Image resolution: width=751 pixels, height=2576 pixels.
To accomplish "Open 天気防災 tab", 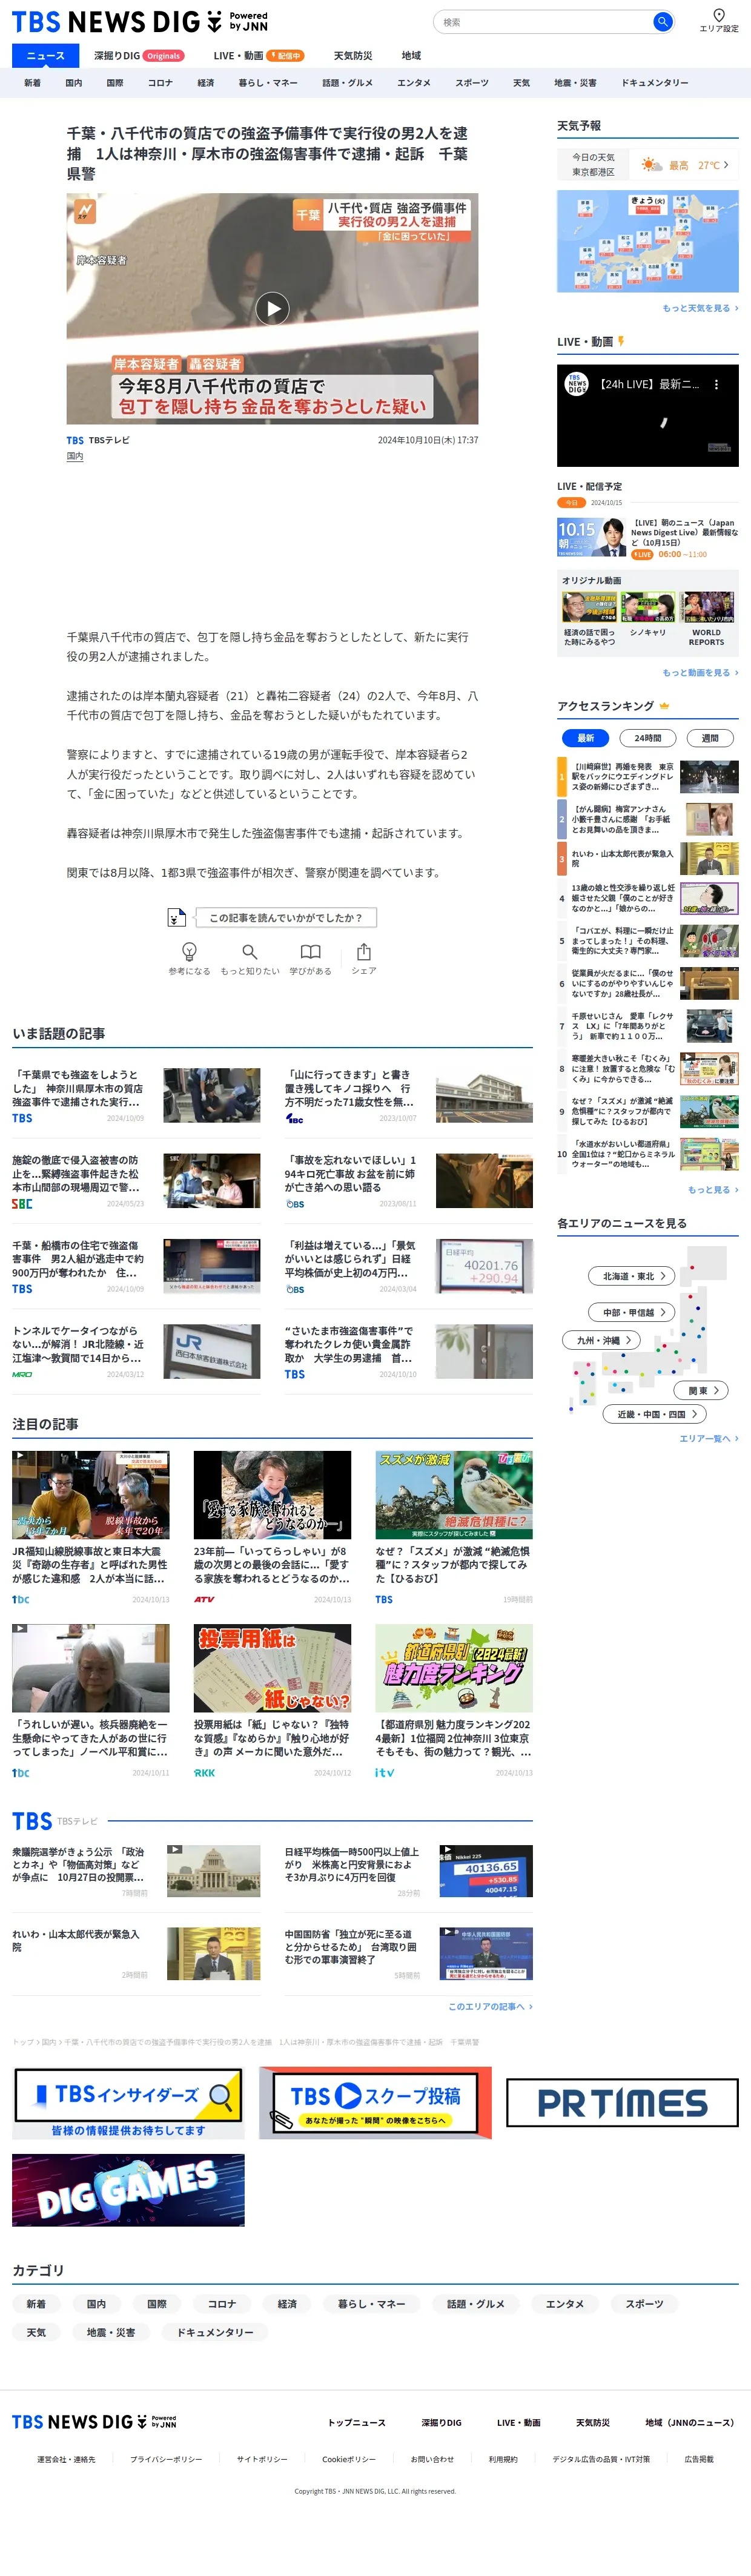I will (353, 56).
